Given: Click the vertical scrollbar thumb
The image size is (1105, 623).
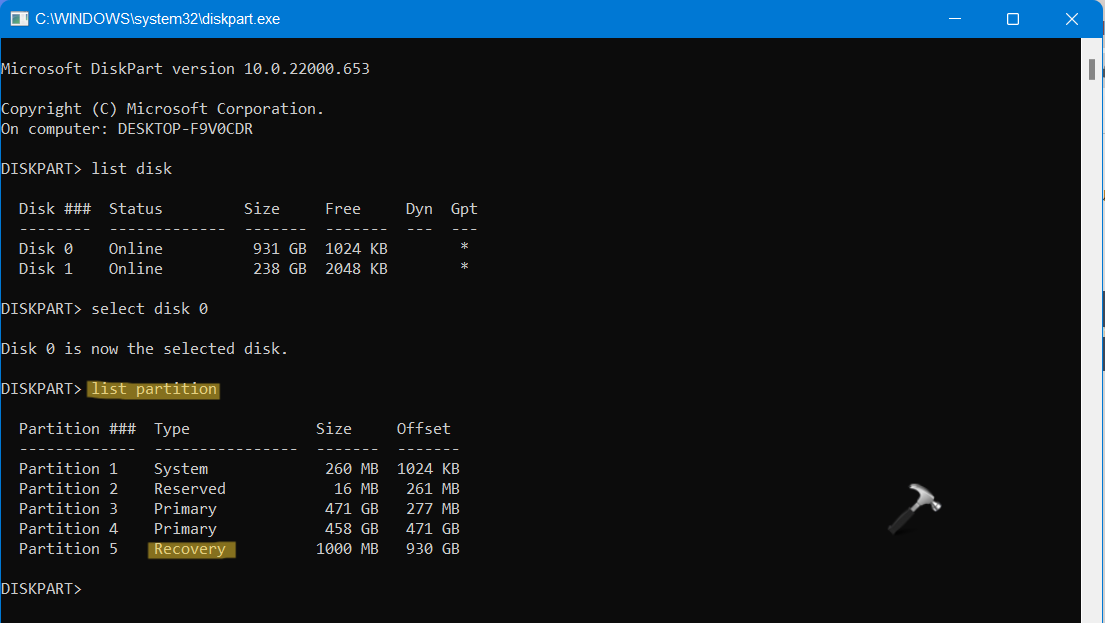Looking at the screenshot, I should tap(1092, 69).
